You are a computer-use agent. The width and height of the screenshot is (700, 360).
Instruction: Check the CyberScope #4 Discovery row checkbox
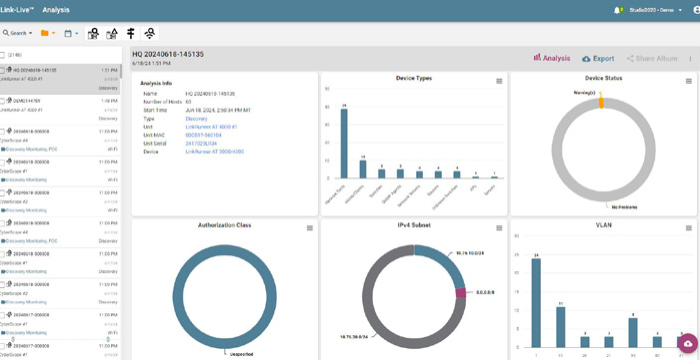pyautogui.click(x=2, y=223)
